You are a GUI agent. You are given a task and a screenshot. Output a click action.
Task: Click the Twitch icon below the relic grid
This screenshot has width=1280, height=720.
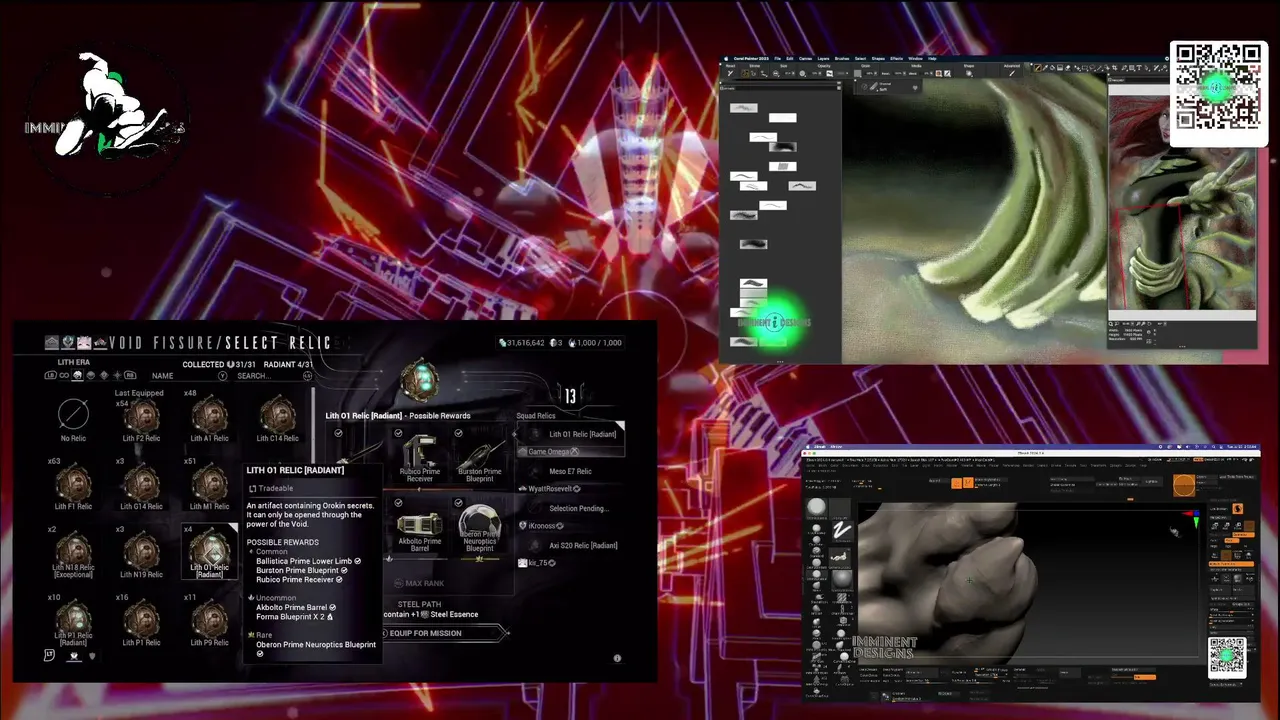tap(74, 657)
